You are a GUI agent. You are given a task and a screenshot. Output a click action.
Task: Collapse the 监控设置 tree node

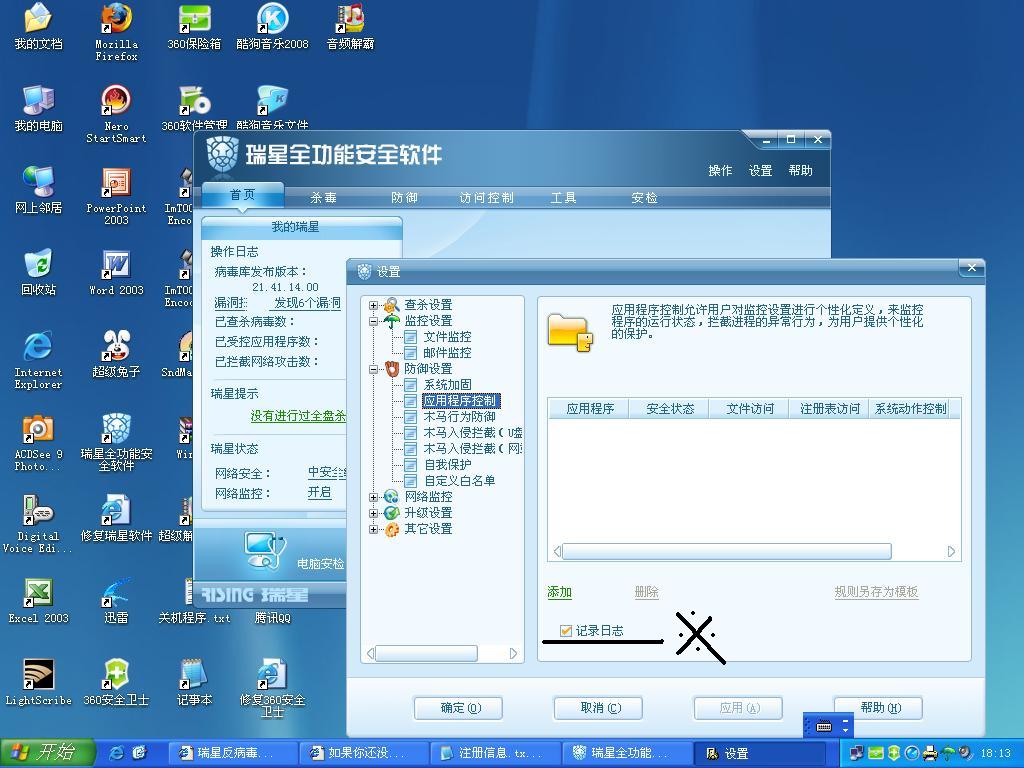coord(373,321)
